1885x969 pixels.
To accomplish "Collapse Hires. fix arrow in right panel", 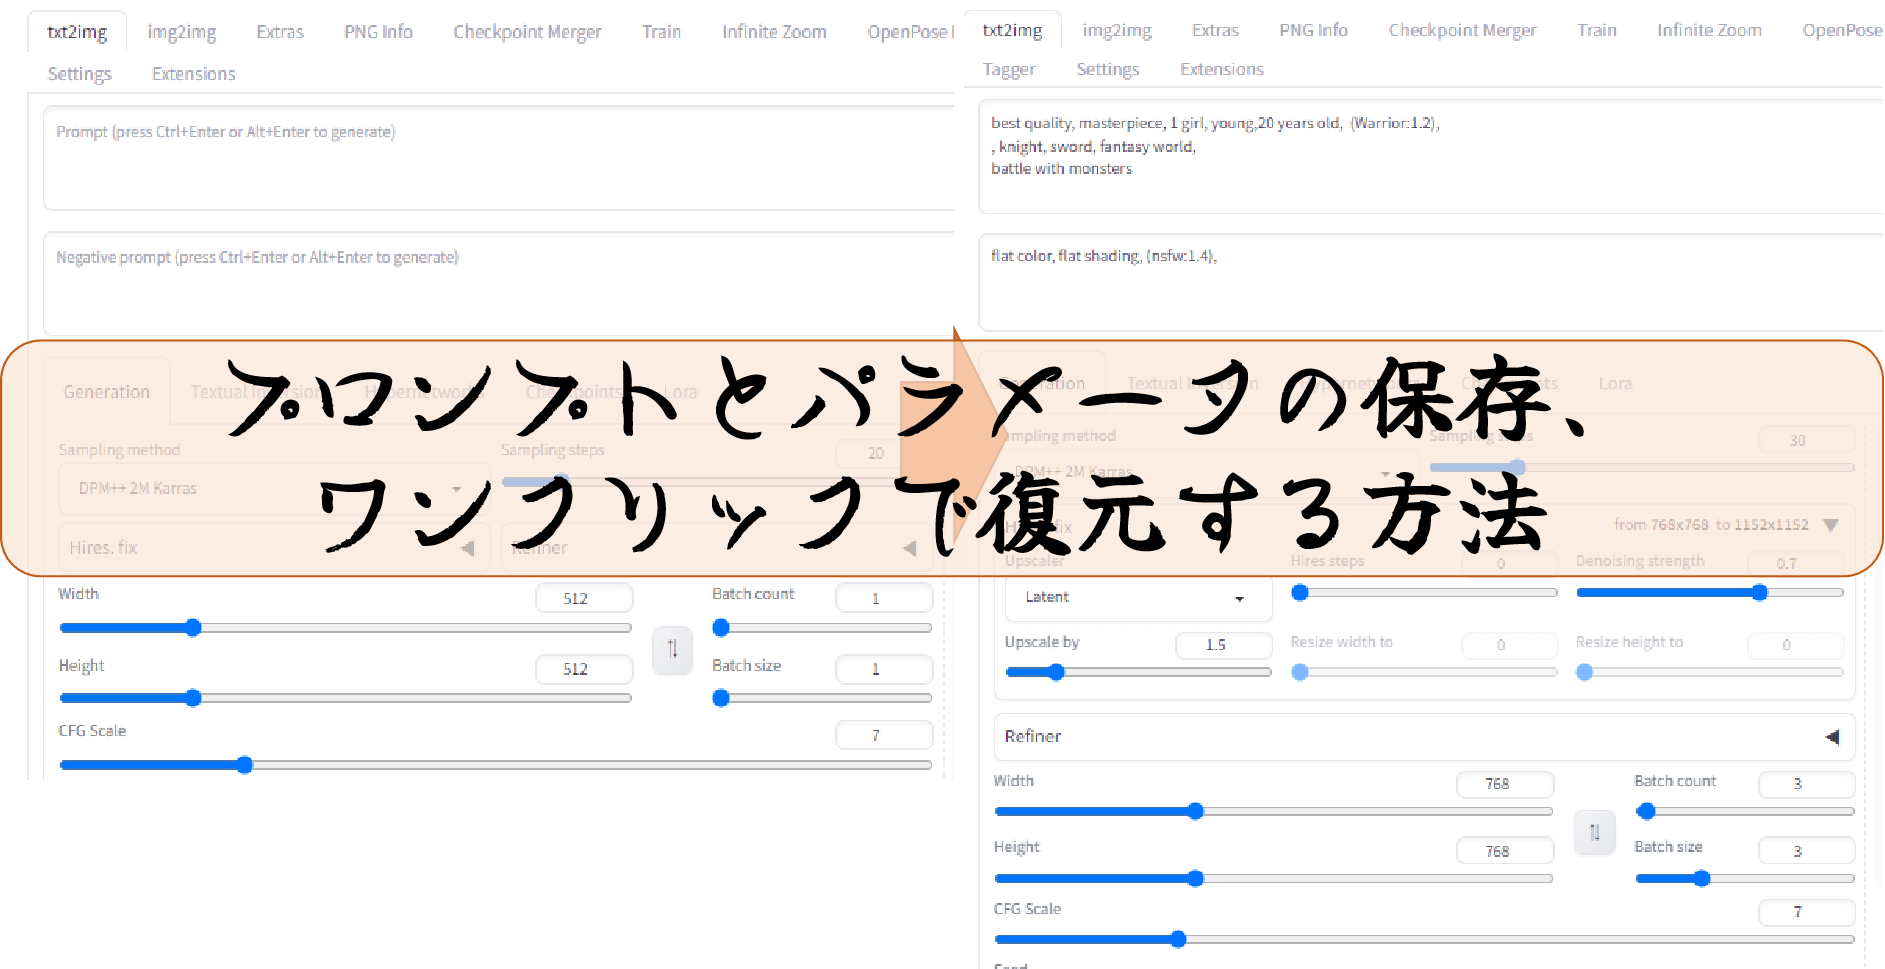I will pyautogui.click(x=1830, y=525).
